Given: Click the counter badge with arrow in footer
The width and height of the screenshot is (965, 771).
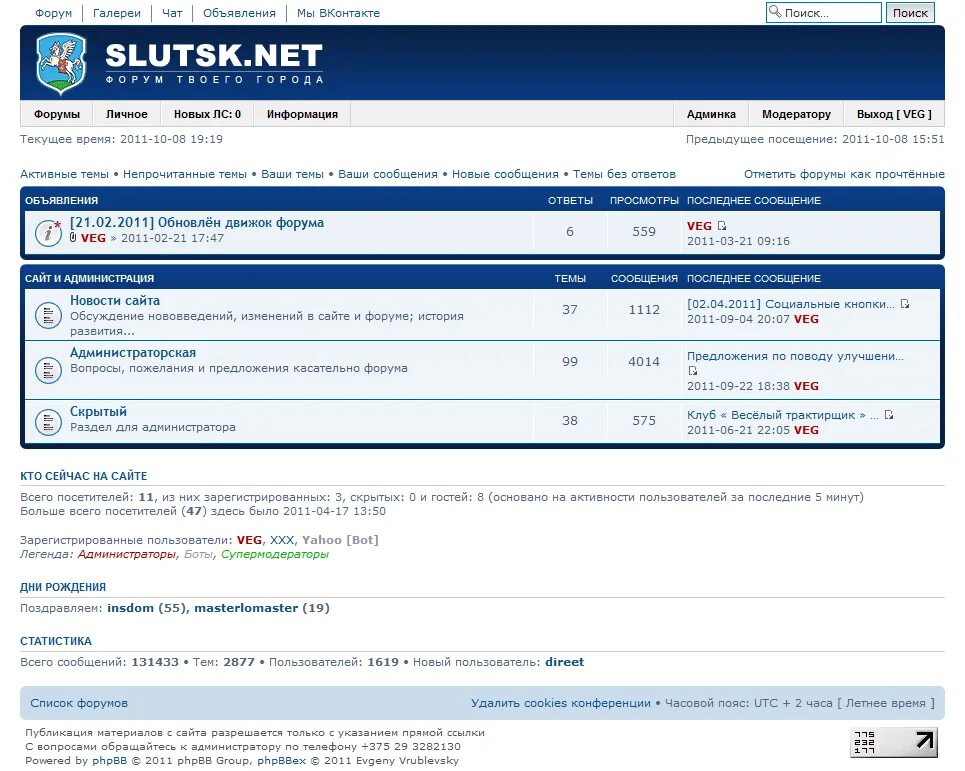Looking at the screenshot, I should (894, 741).
